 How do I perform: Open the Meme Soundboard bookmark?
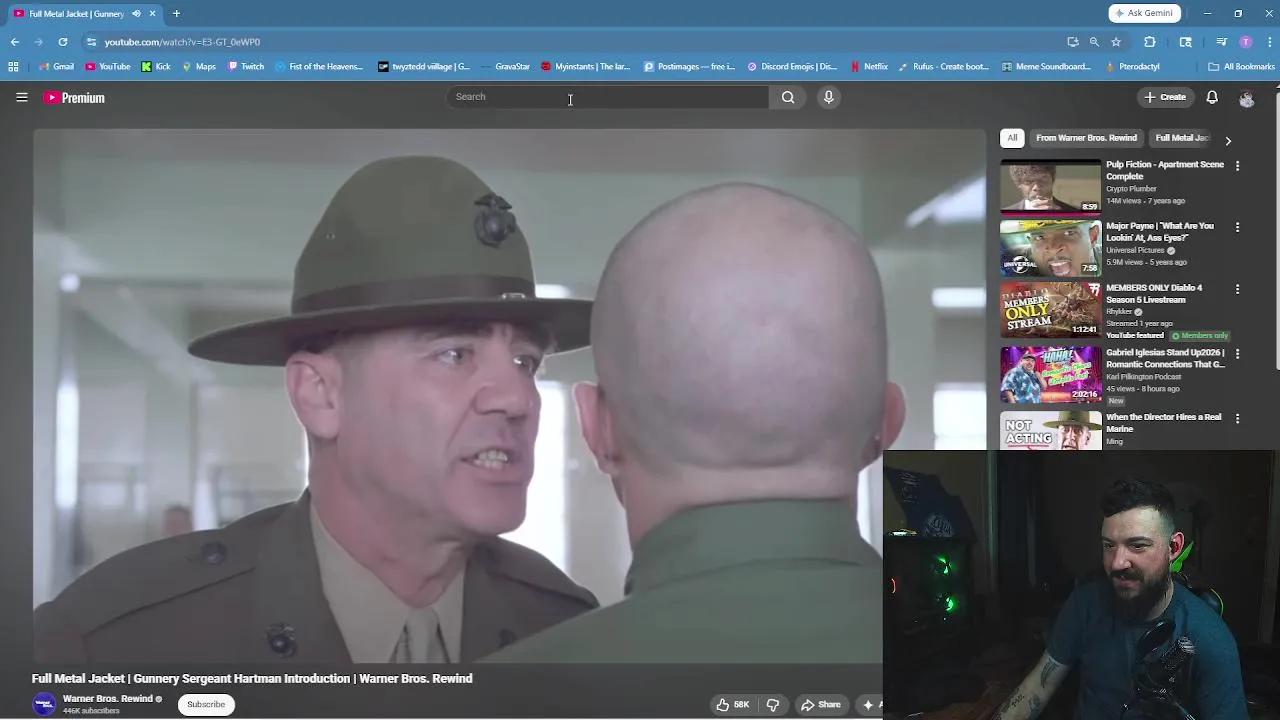(x=1046, y=67)
